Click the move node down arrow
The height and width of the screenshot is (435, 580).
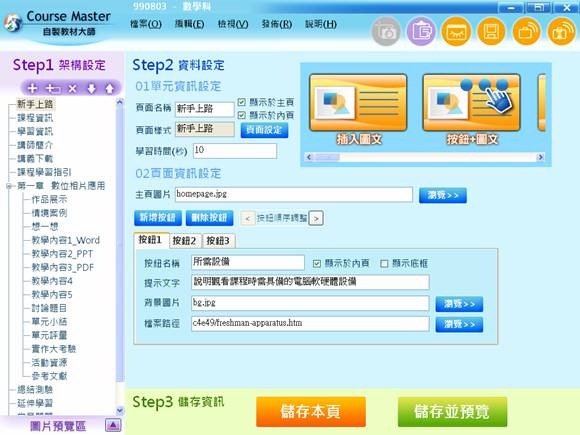(x=91, y=88)
